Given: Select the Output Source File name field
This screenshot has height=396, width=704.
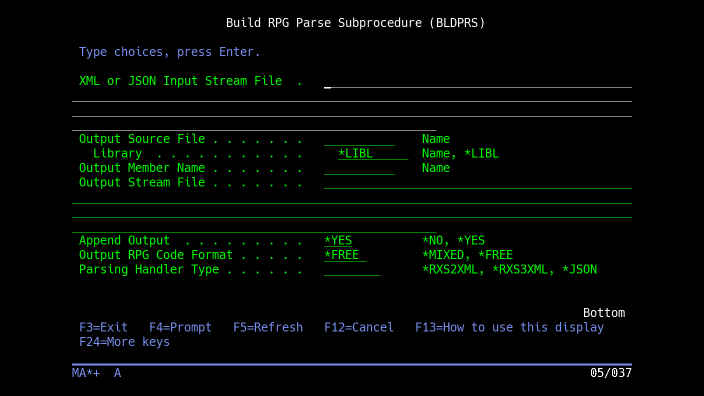Looking at the screenshot, I should coord(359,139).
